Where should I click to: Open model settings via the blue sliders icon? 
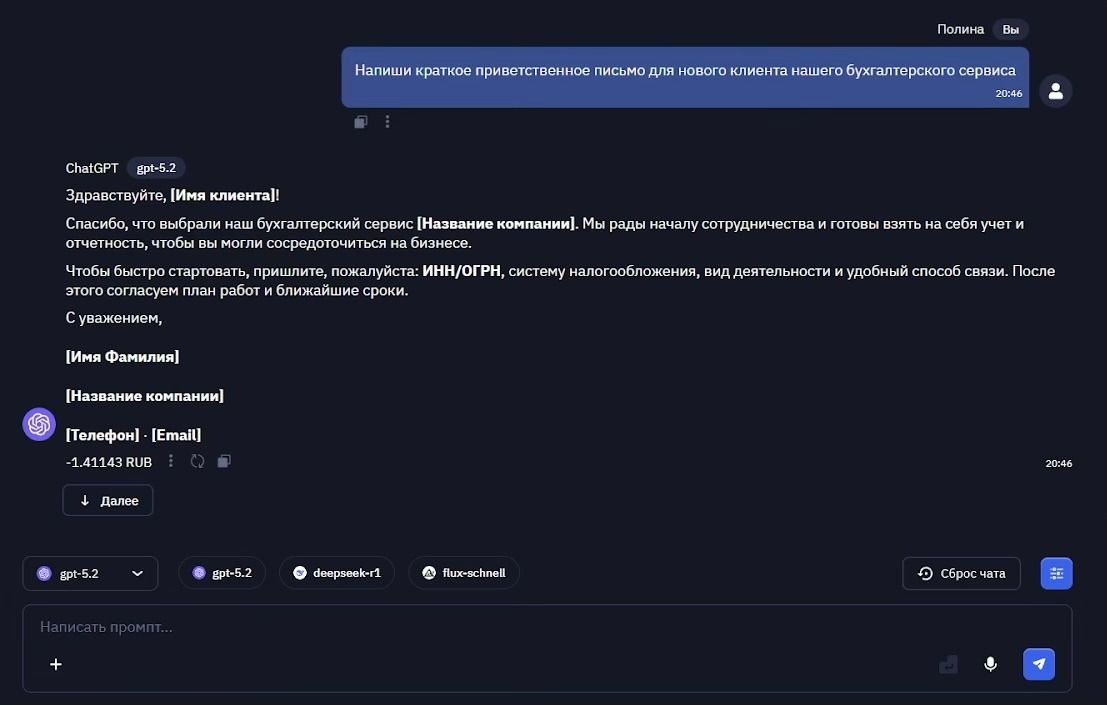click(1056, 573)
